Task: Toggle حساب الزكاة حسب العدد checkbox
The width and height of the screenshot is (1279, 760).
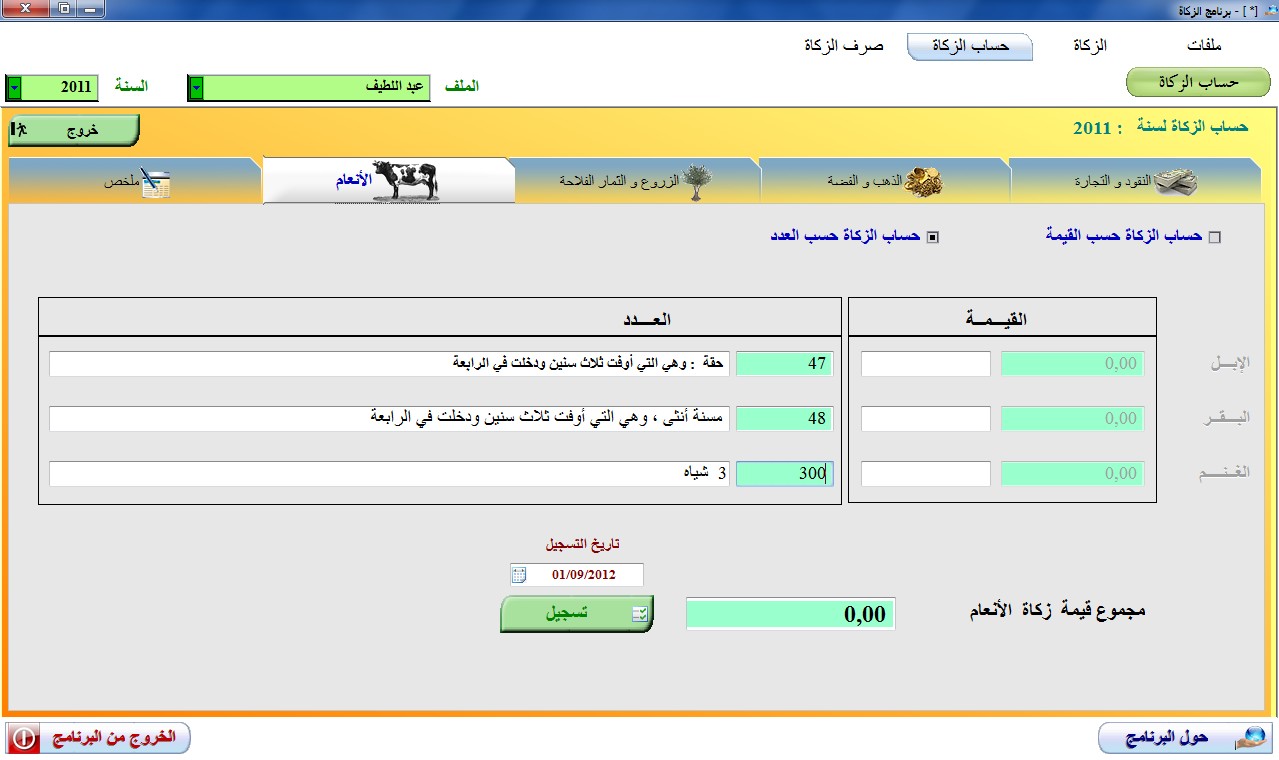Action: click(x=933, y=237)
